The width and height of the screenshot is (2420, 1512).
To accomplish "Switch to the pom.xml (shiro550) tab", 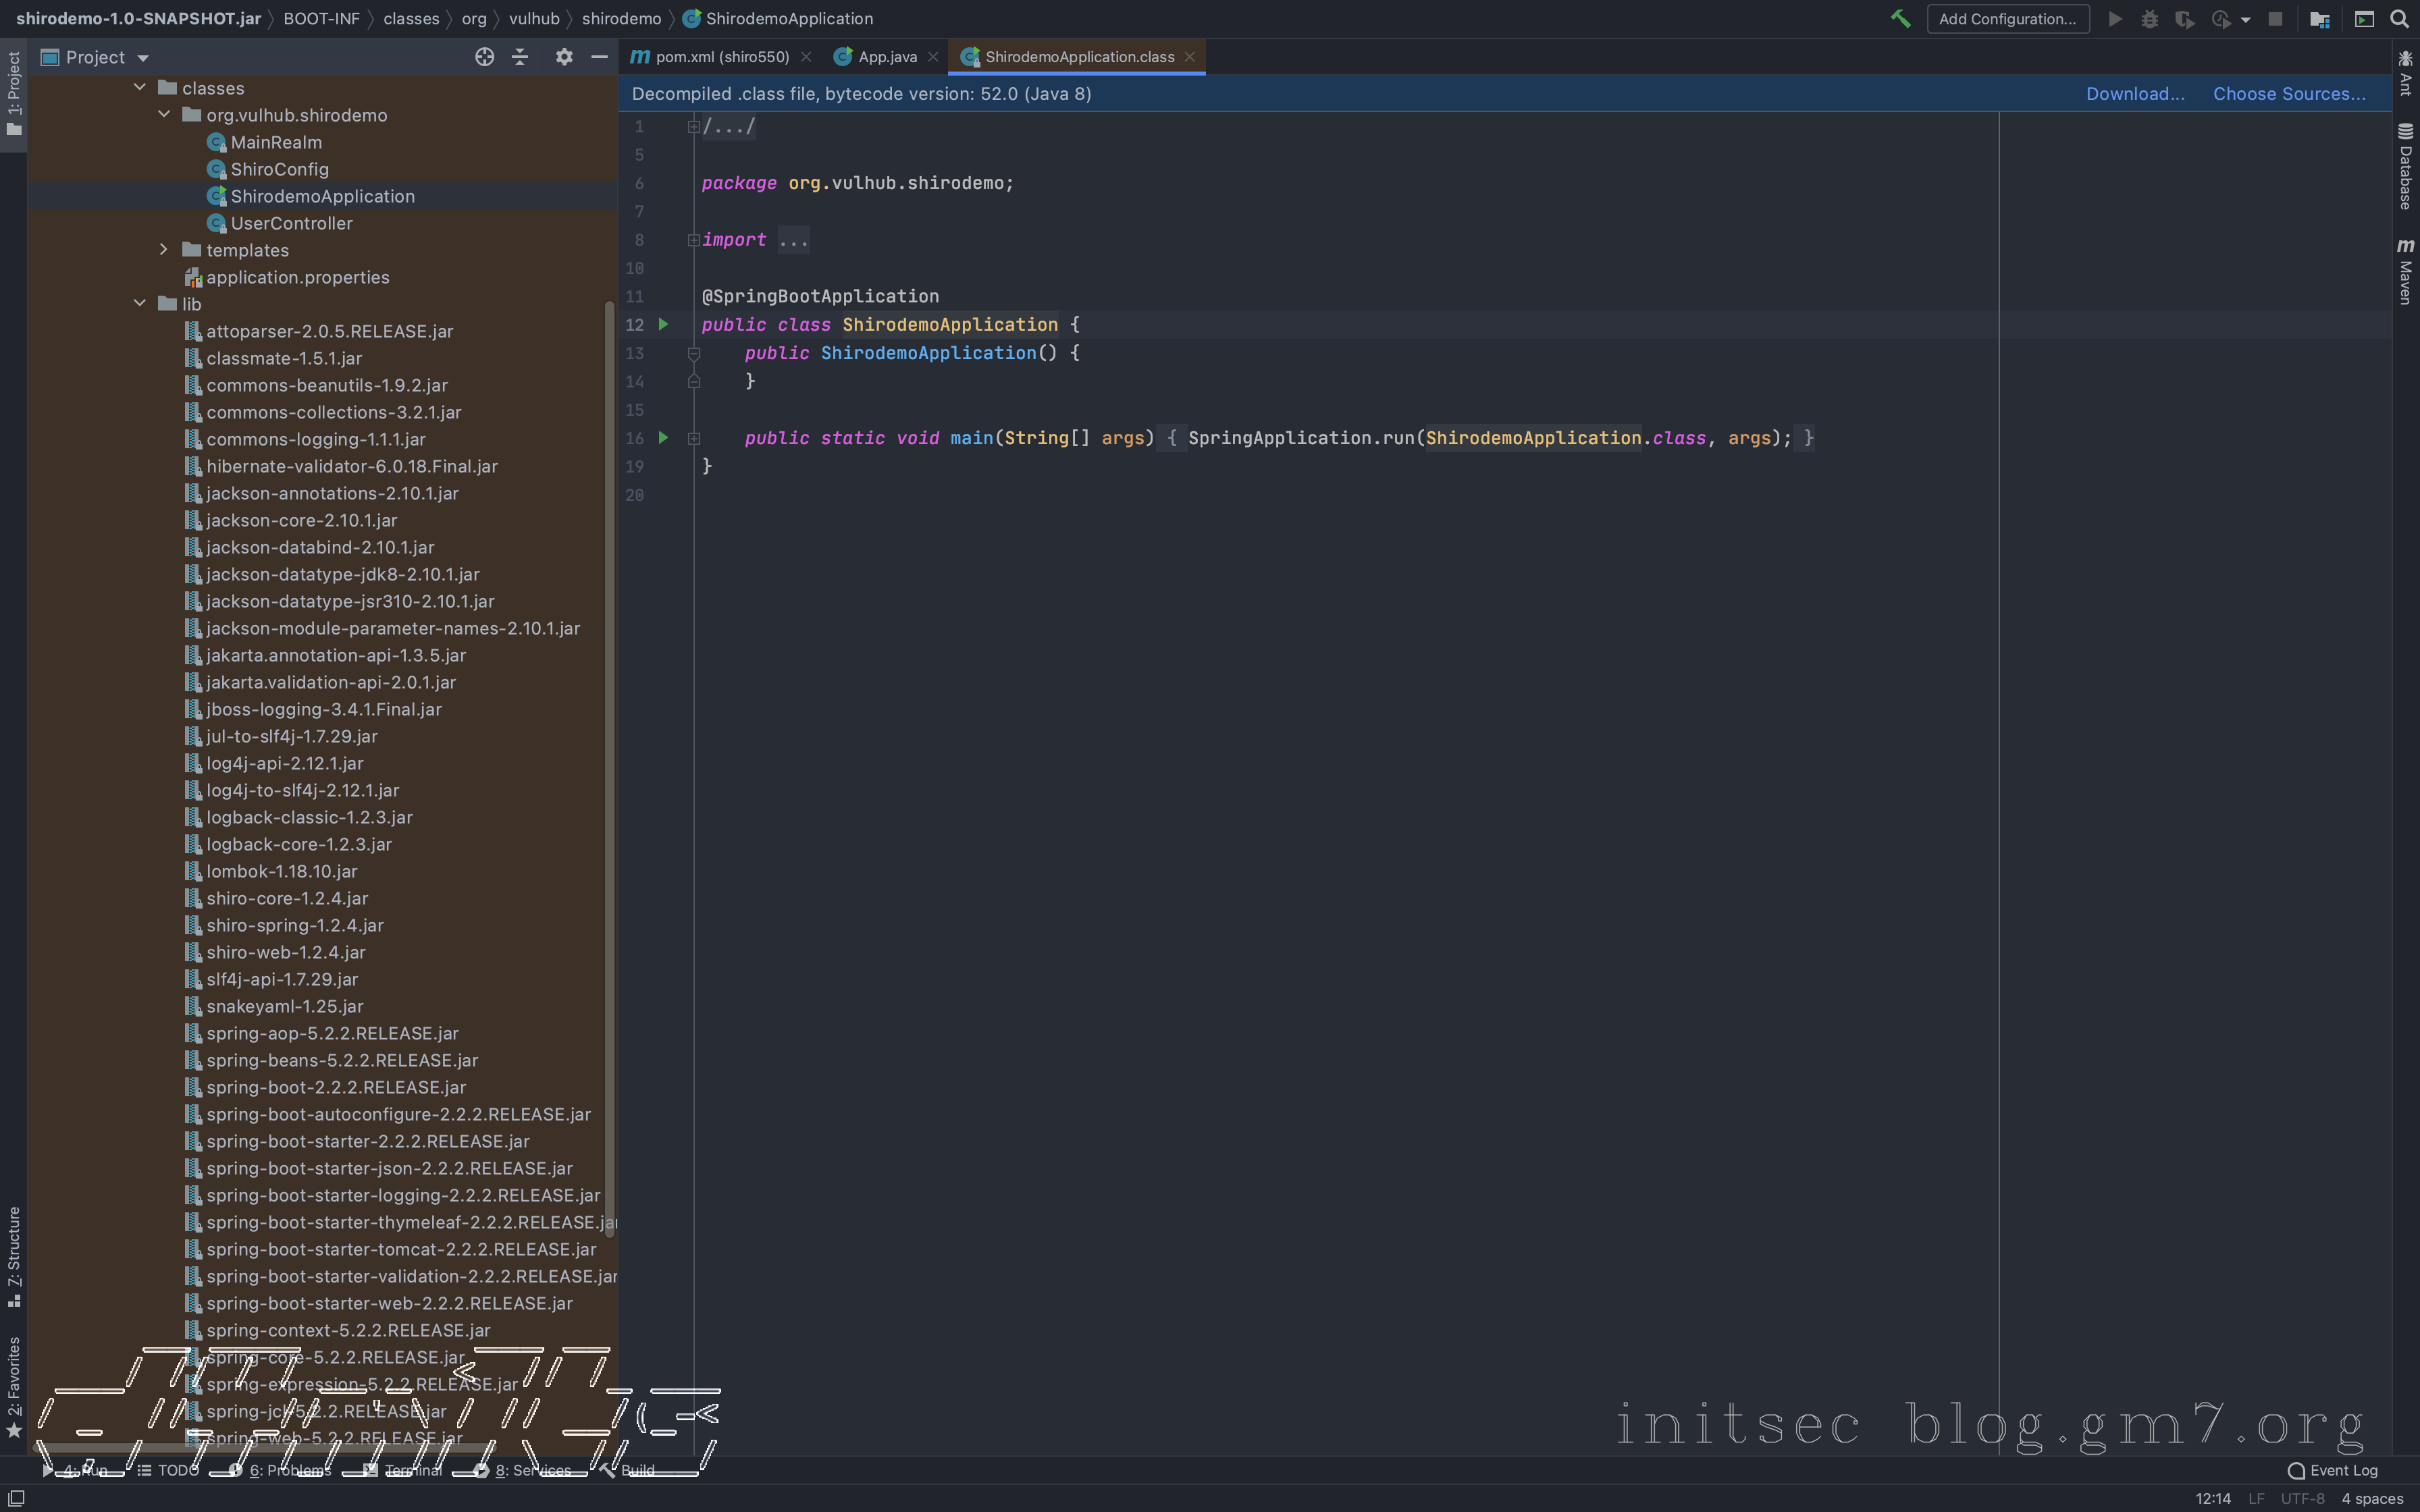I will tap(721, 57).
